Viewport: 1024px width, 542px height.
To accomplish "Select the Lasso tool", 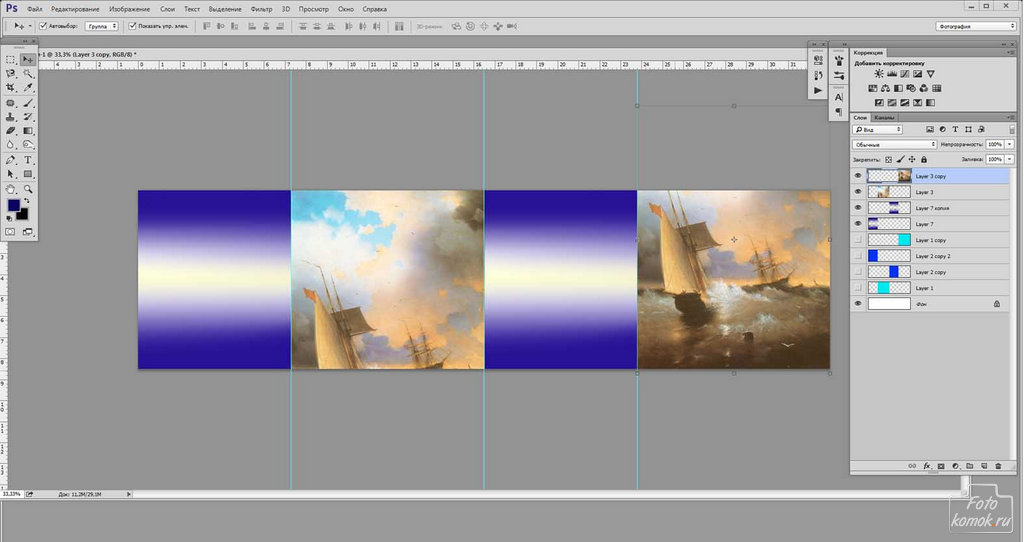I will coord(10,74).
